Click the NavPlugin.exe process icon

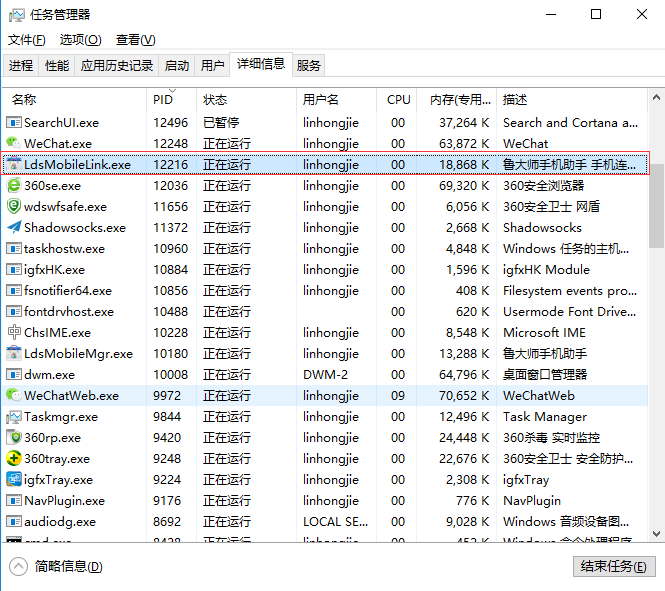pyautogui.click(x=14, y=501)
